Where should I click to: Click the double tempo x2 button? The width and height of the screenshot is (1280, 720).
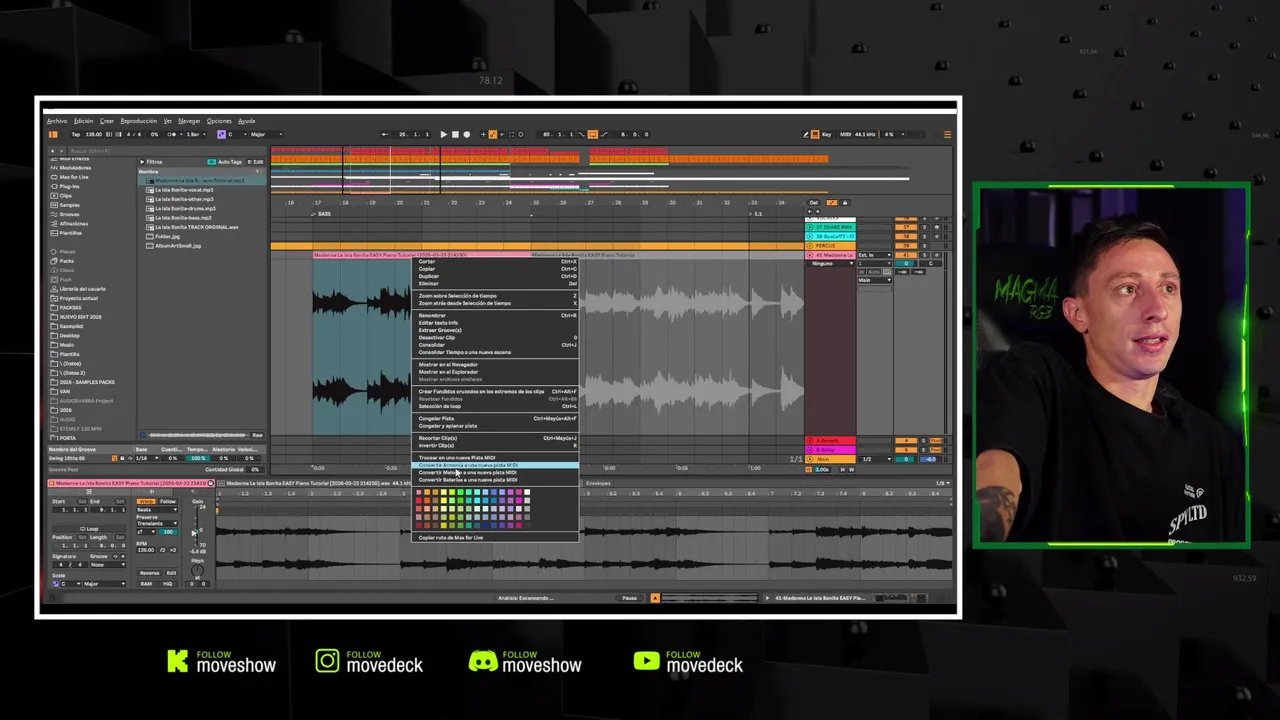pos(173,550)
